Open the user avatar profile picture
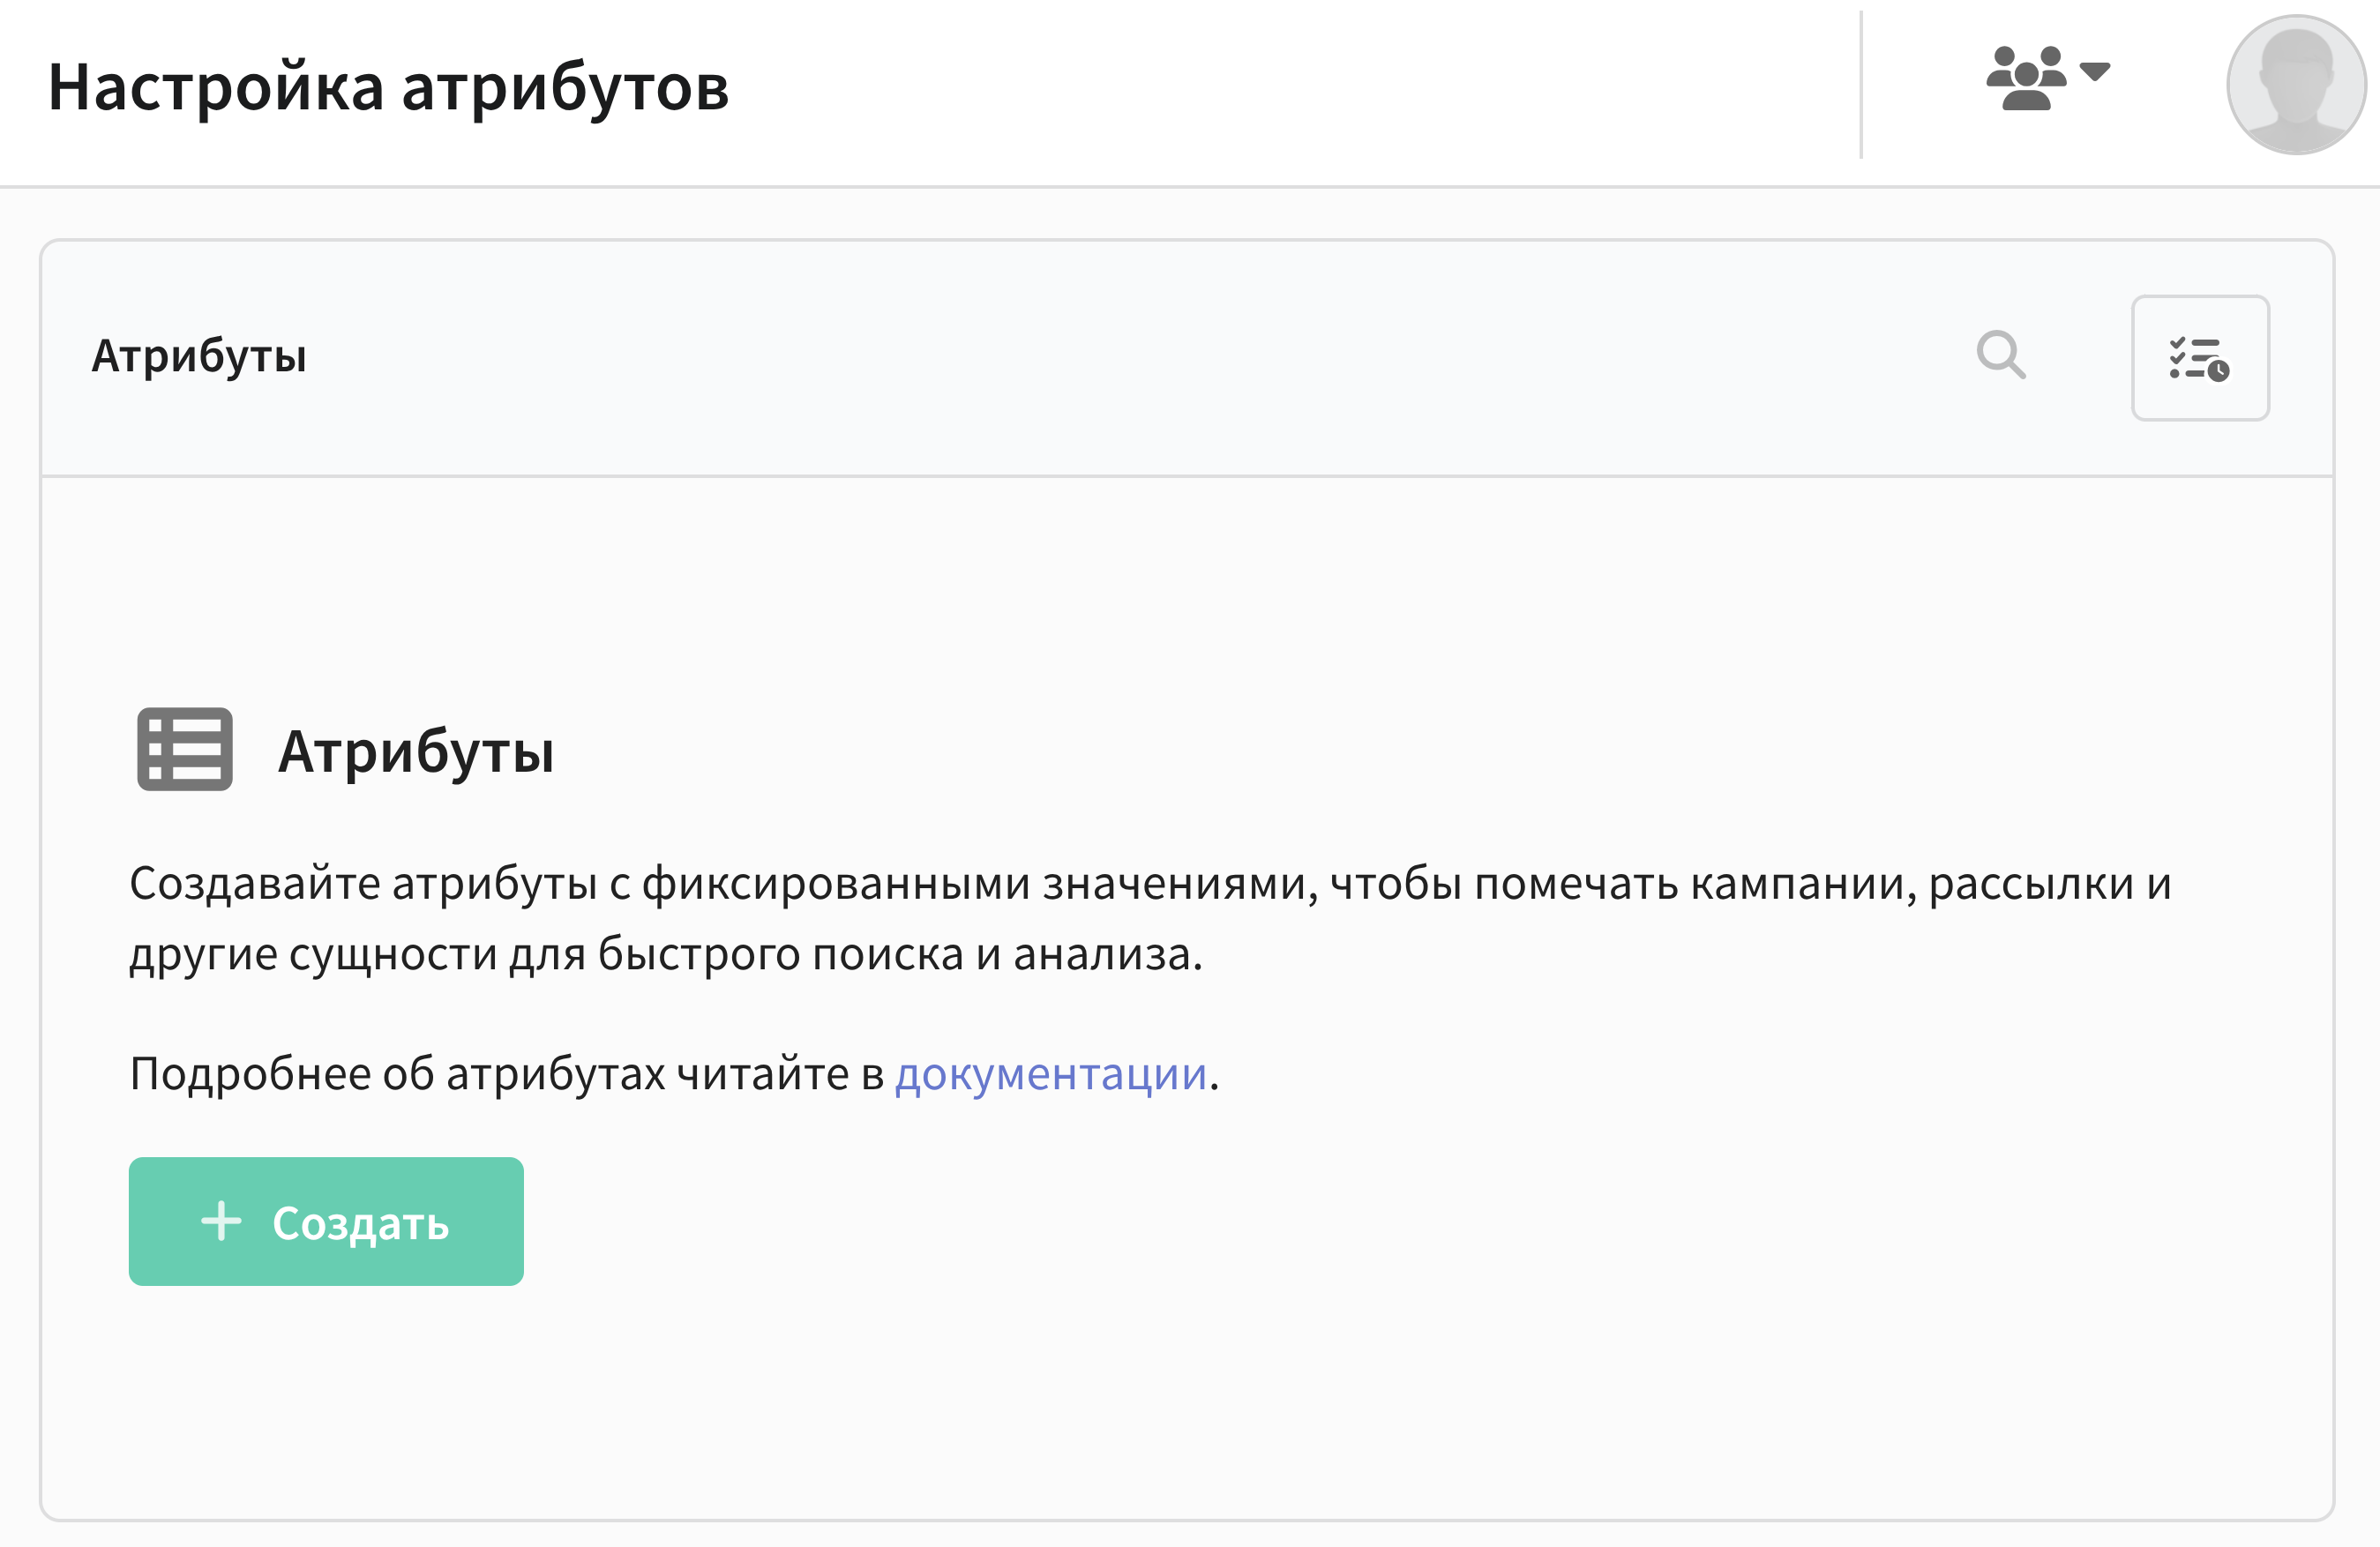Viewport: 2380px width, 1547px height. [x=2295, y=85]
